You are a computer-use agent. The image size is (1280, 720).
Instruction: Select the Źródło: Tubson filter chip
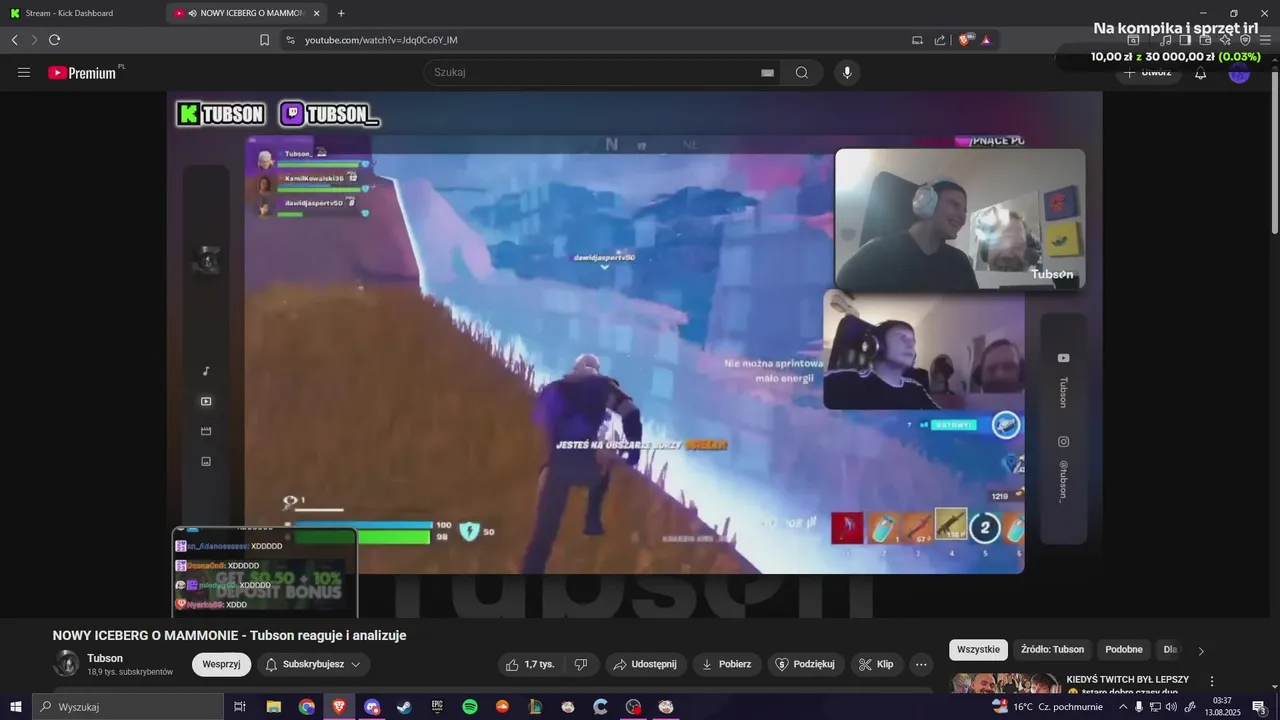click(x=1052, y=649)
